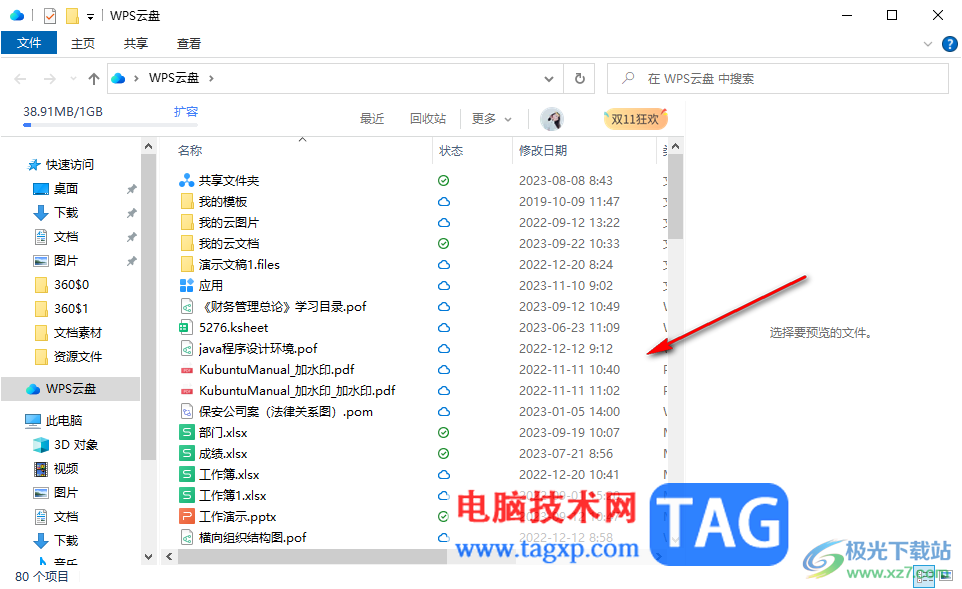This screenshot has height=589, width=962.
Task: Unpin 桌面 with its pin icon
Action: (131, 189)
